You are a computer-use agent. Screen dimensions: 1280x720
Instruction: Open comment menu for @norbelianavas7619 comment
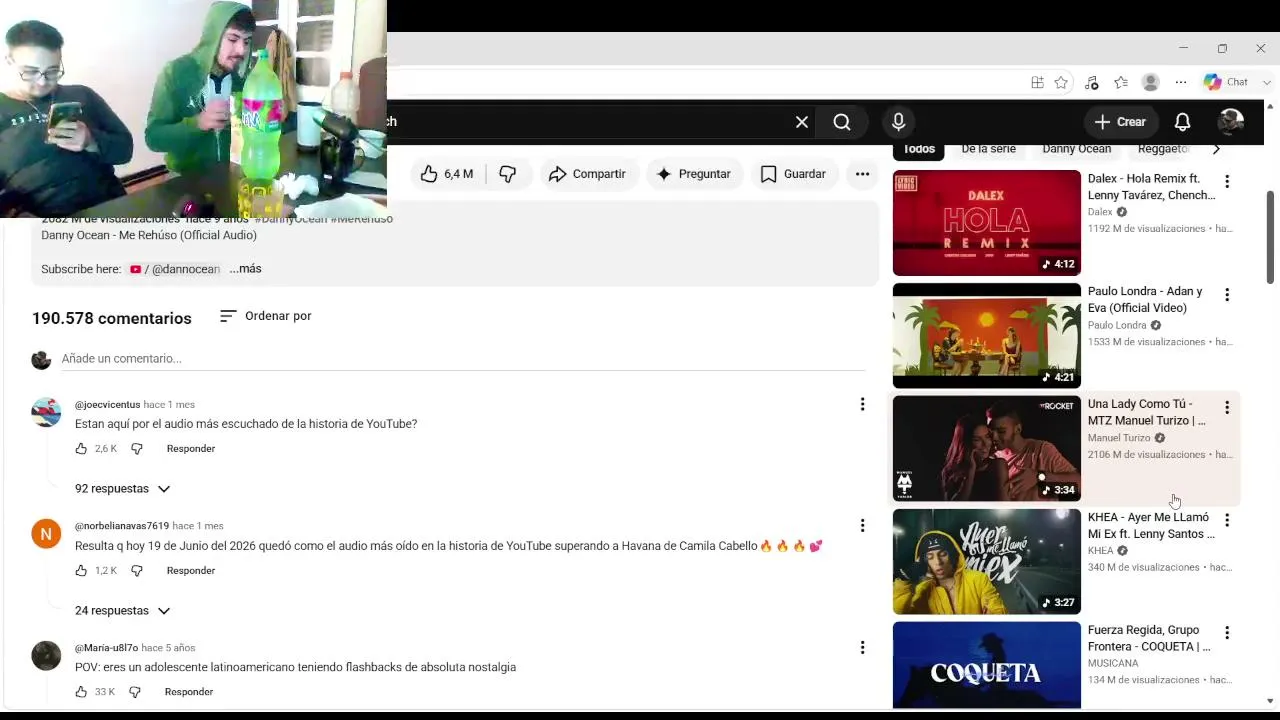coord(862,525)
